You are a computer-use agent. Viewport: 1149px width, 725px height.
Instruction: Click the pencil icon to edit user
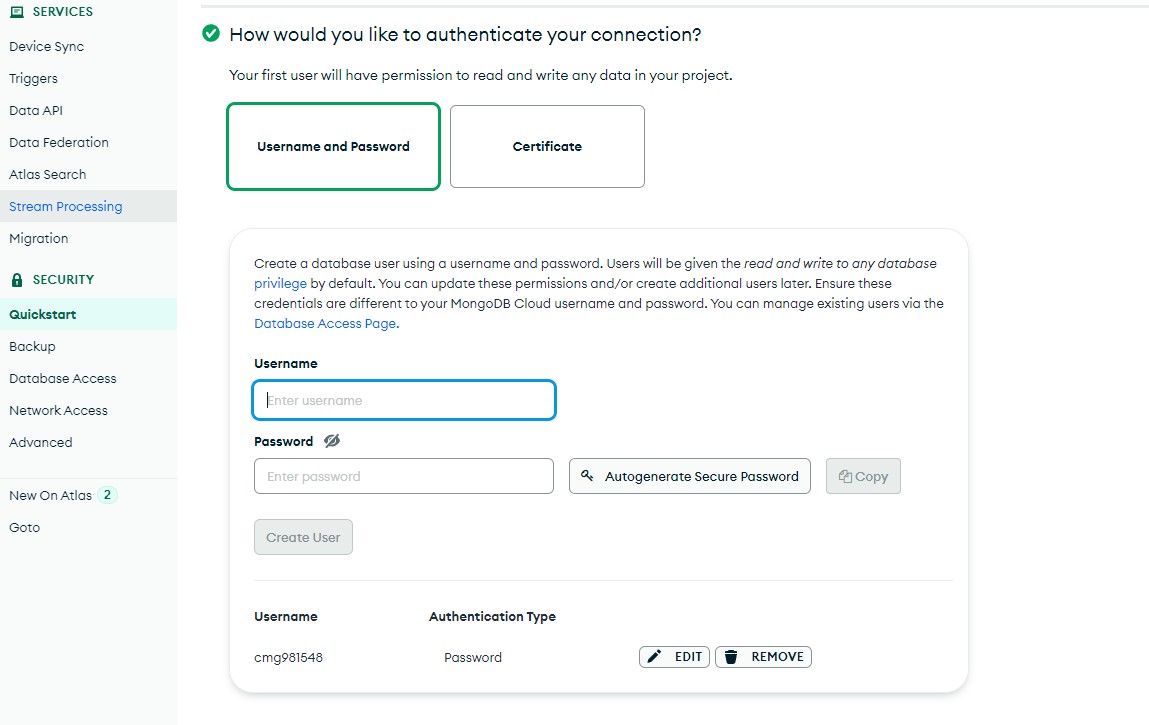click(655, 657)
